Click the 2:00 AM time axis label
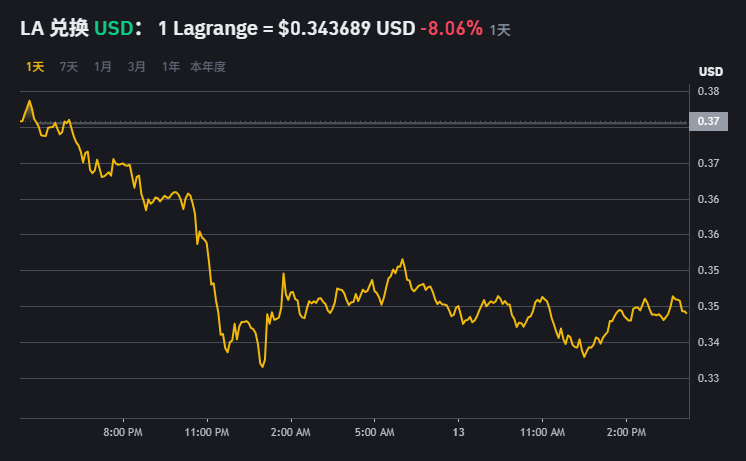 pos(291,432)
